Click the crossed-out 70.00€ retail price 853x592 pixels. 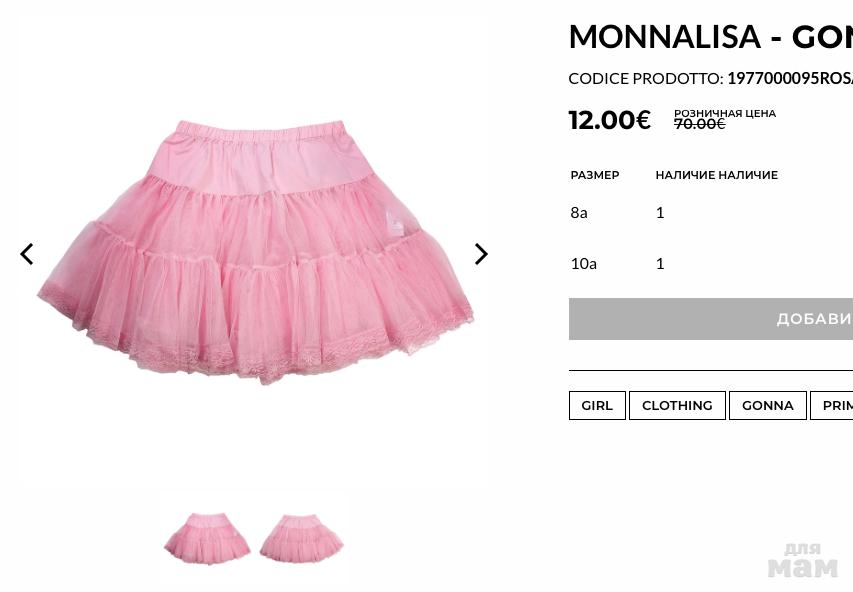(x=699, y=124)
